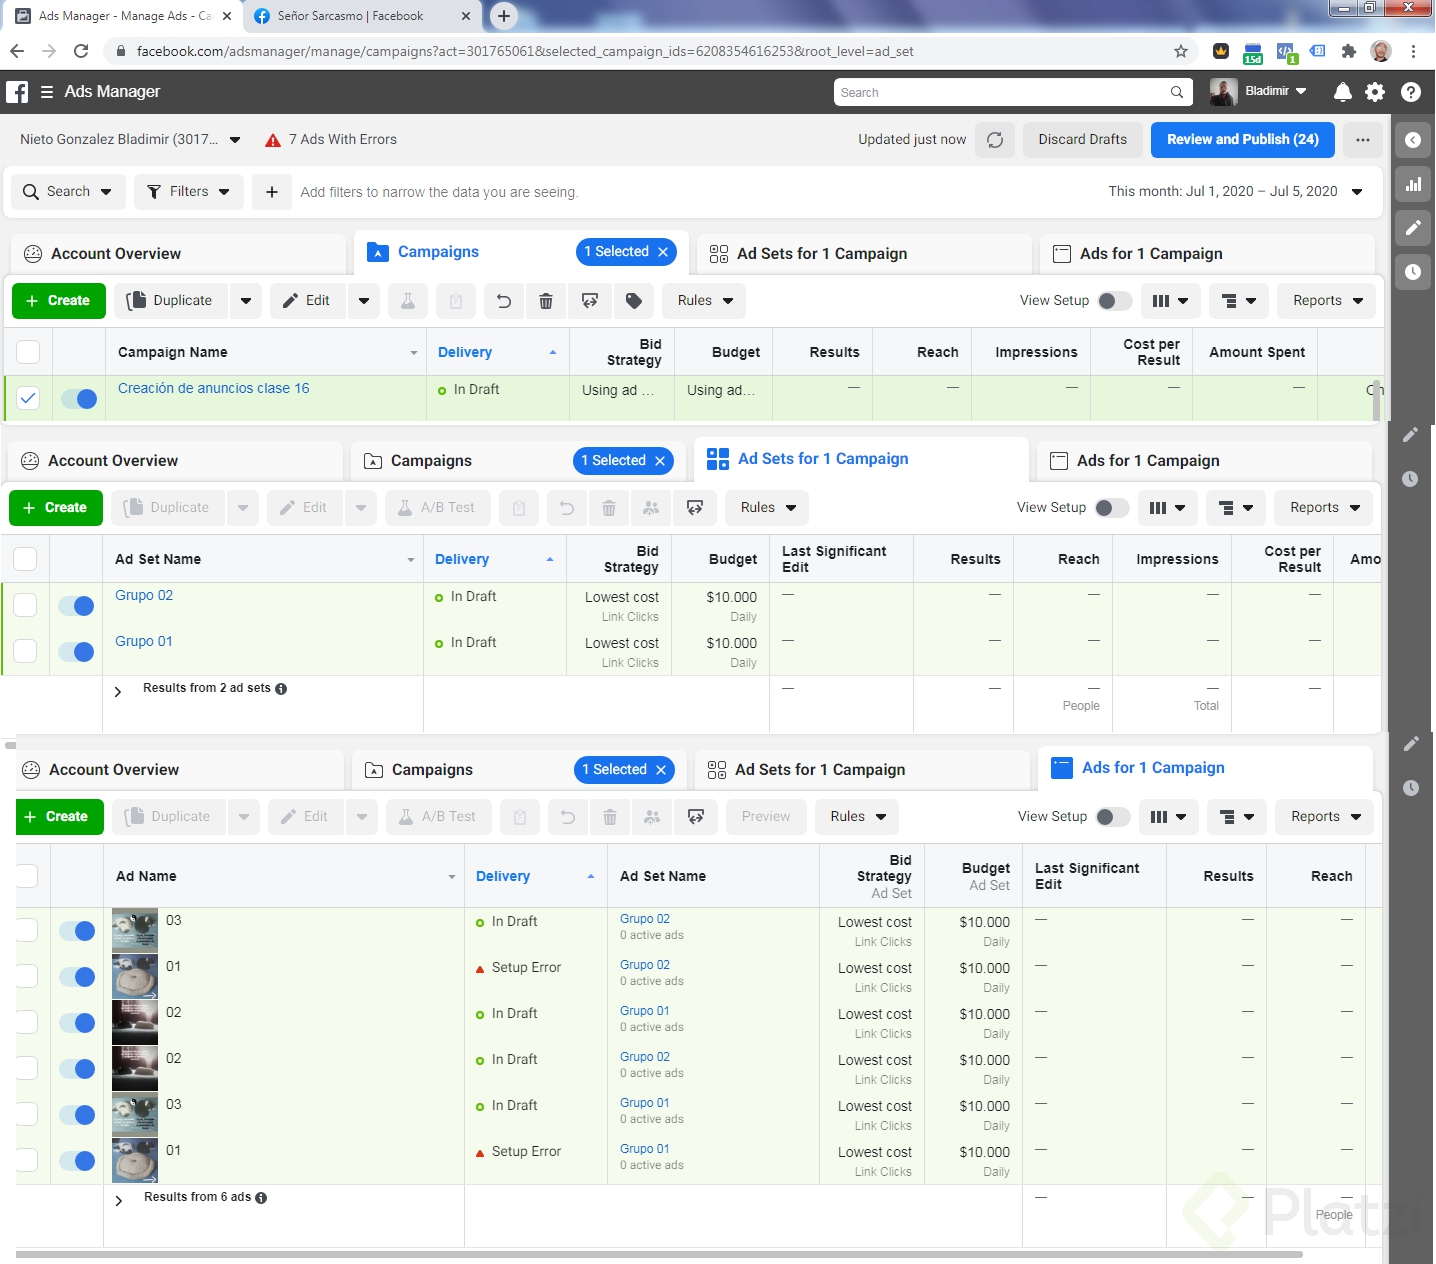Refresh data next to Updated just now
Viewport: 1436px width, 1264px height.
pos(995,140)
